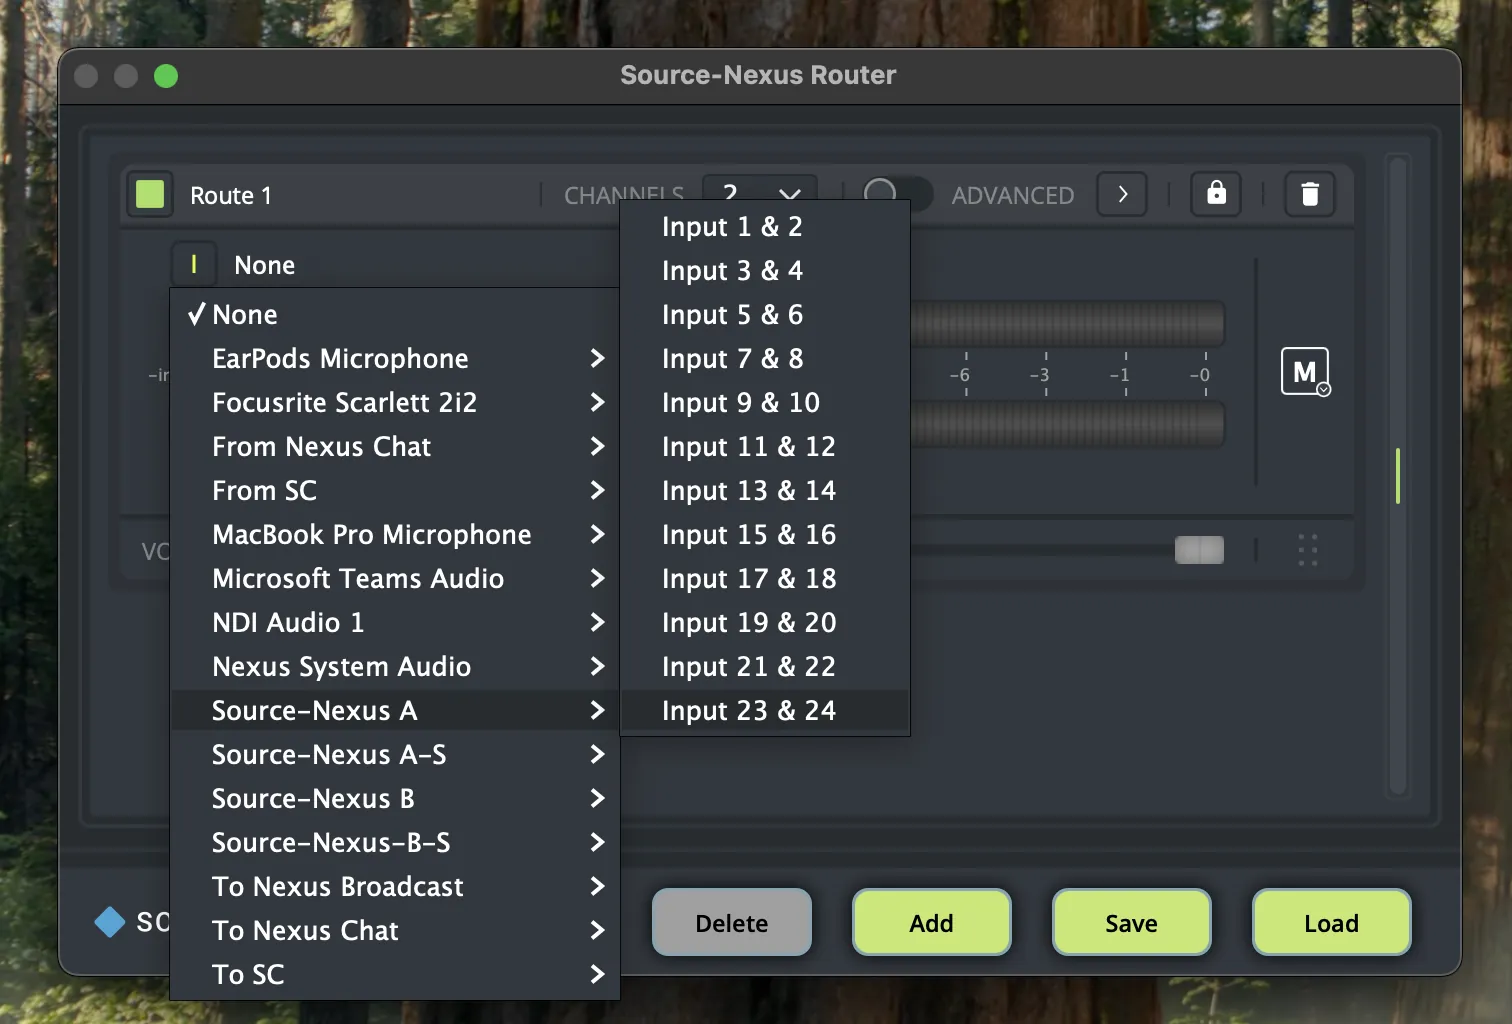Choose Input 5 & 6
The height and width of the screenshot is (1024, 1512).
pyautogui.click(x=765, y=314)
